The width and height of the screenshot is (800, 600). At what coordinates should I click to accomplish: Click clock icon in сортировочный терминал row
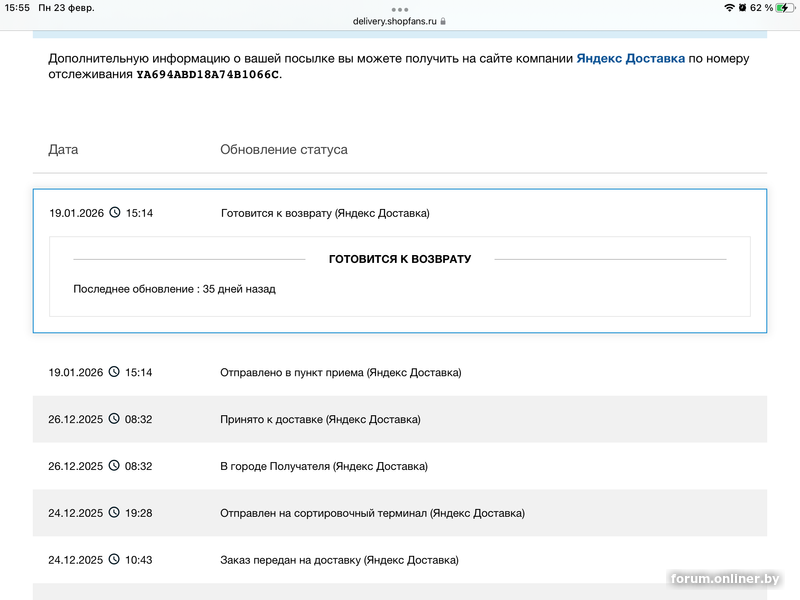coord(114,513)
